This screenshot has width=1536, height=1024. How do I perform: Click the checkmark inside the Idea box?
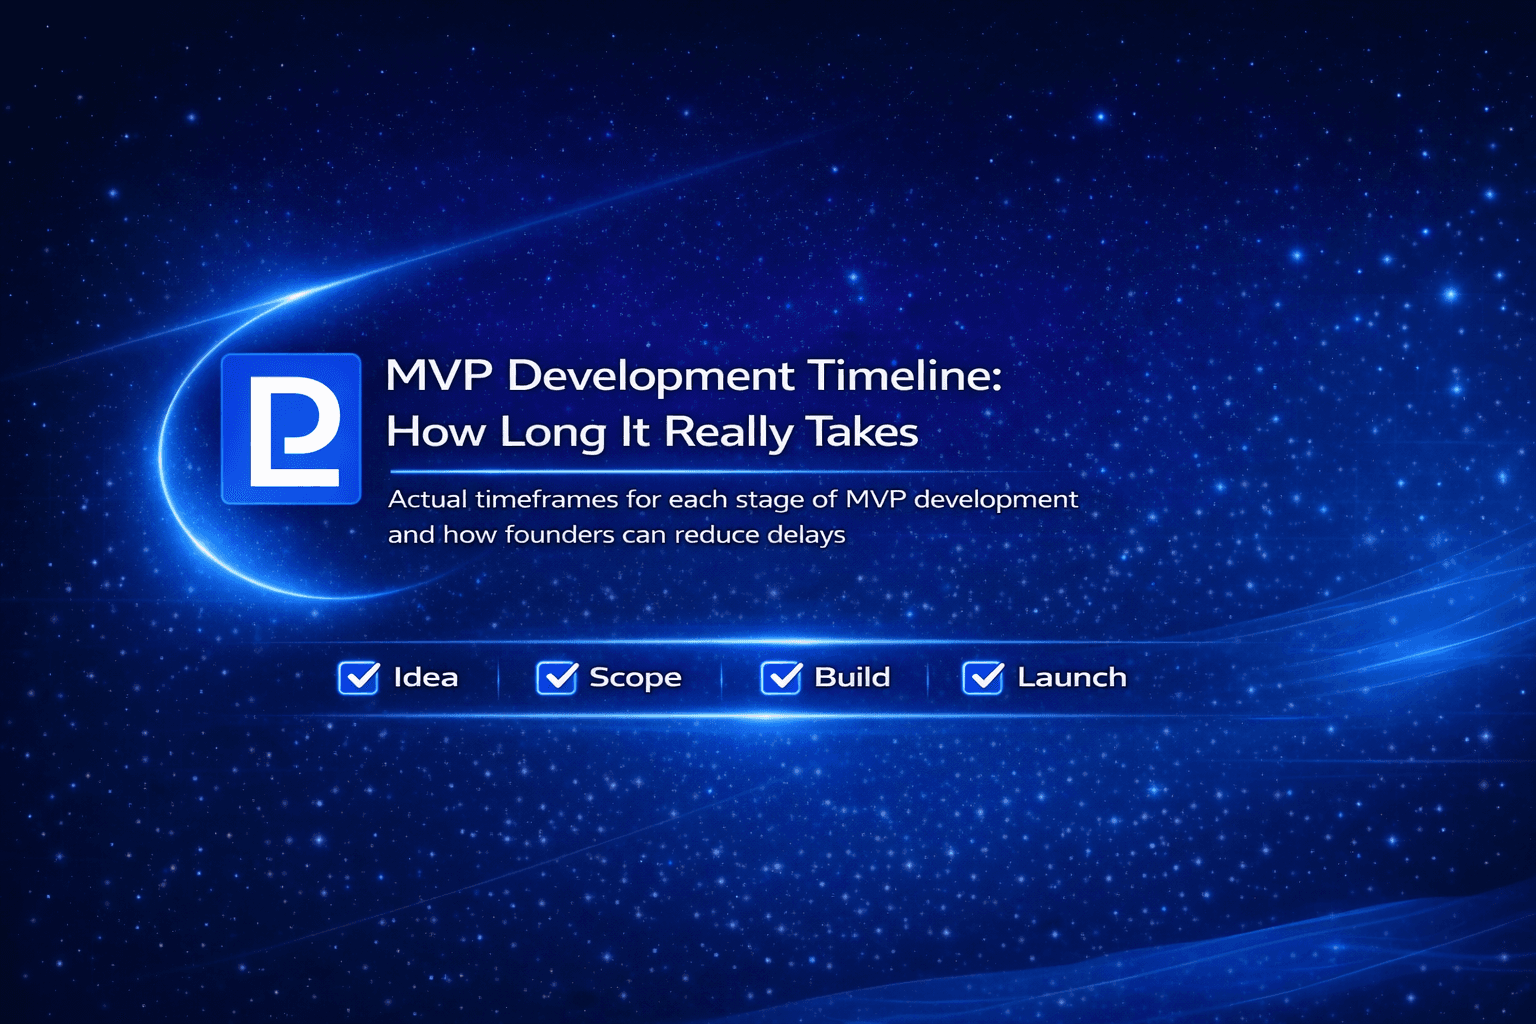(358, 677)
